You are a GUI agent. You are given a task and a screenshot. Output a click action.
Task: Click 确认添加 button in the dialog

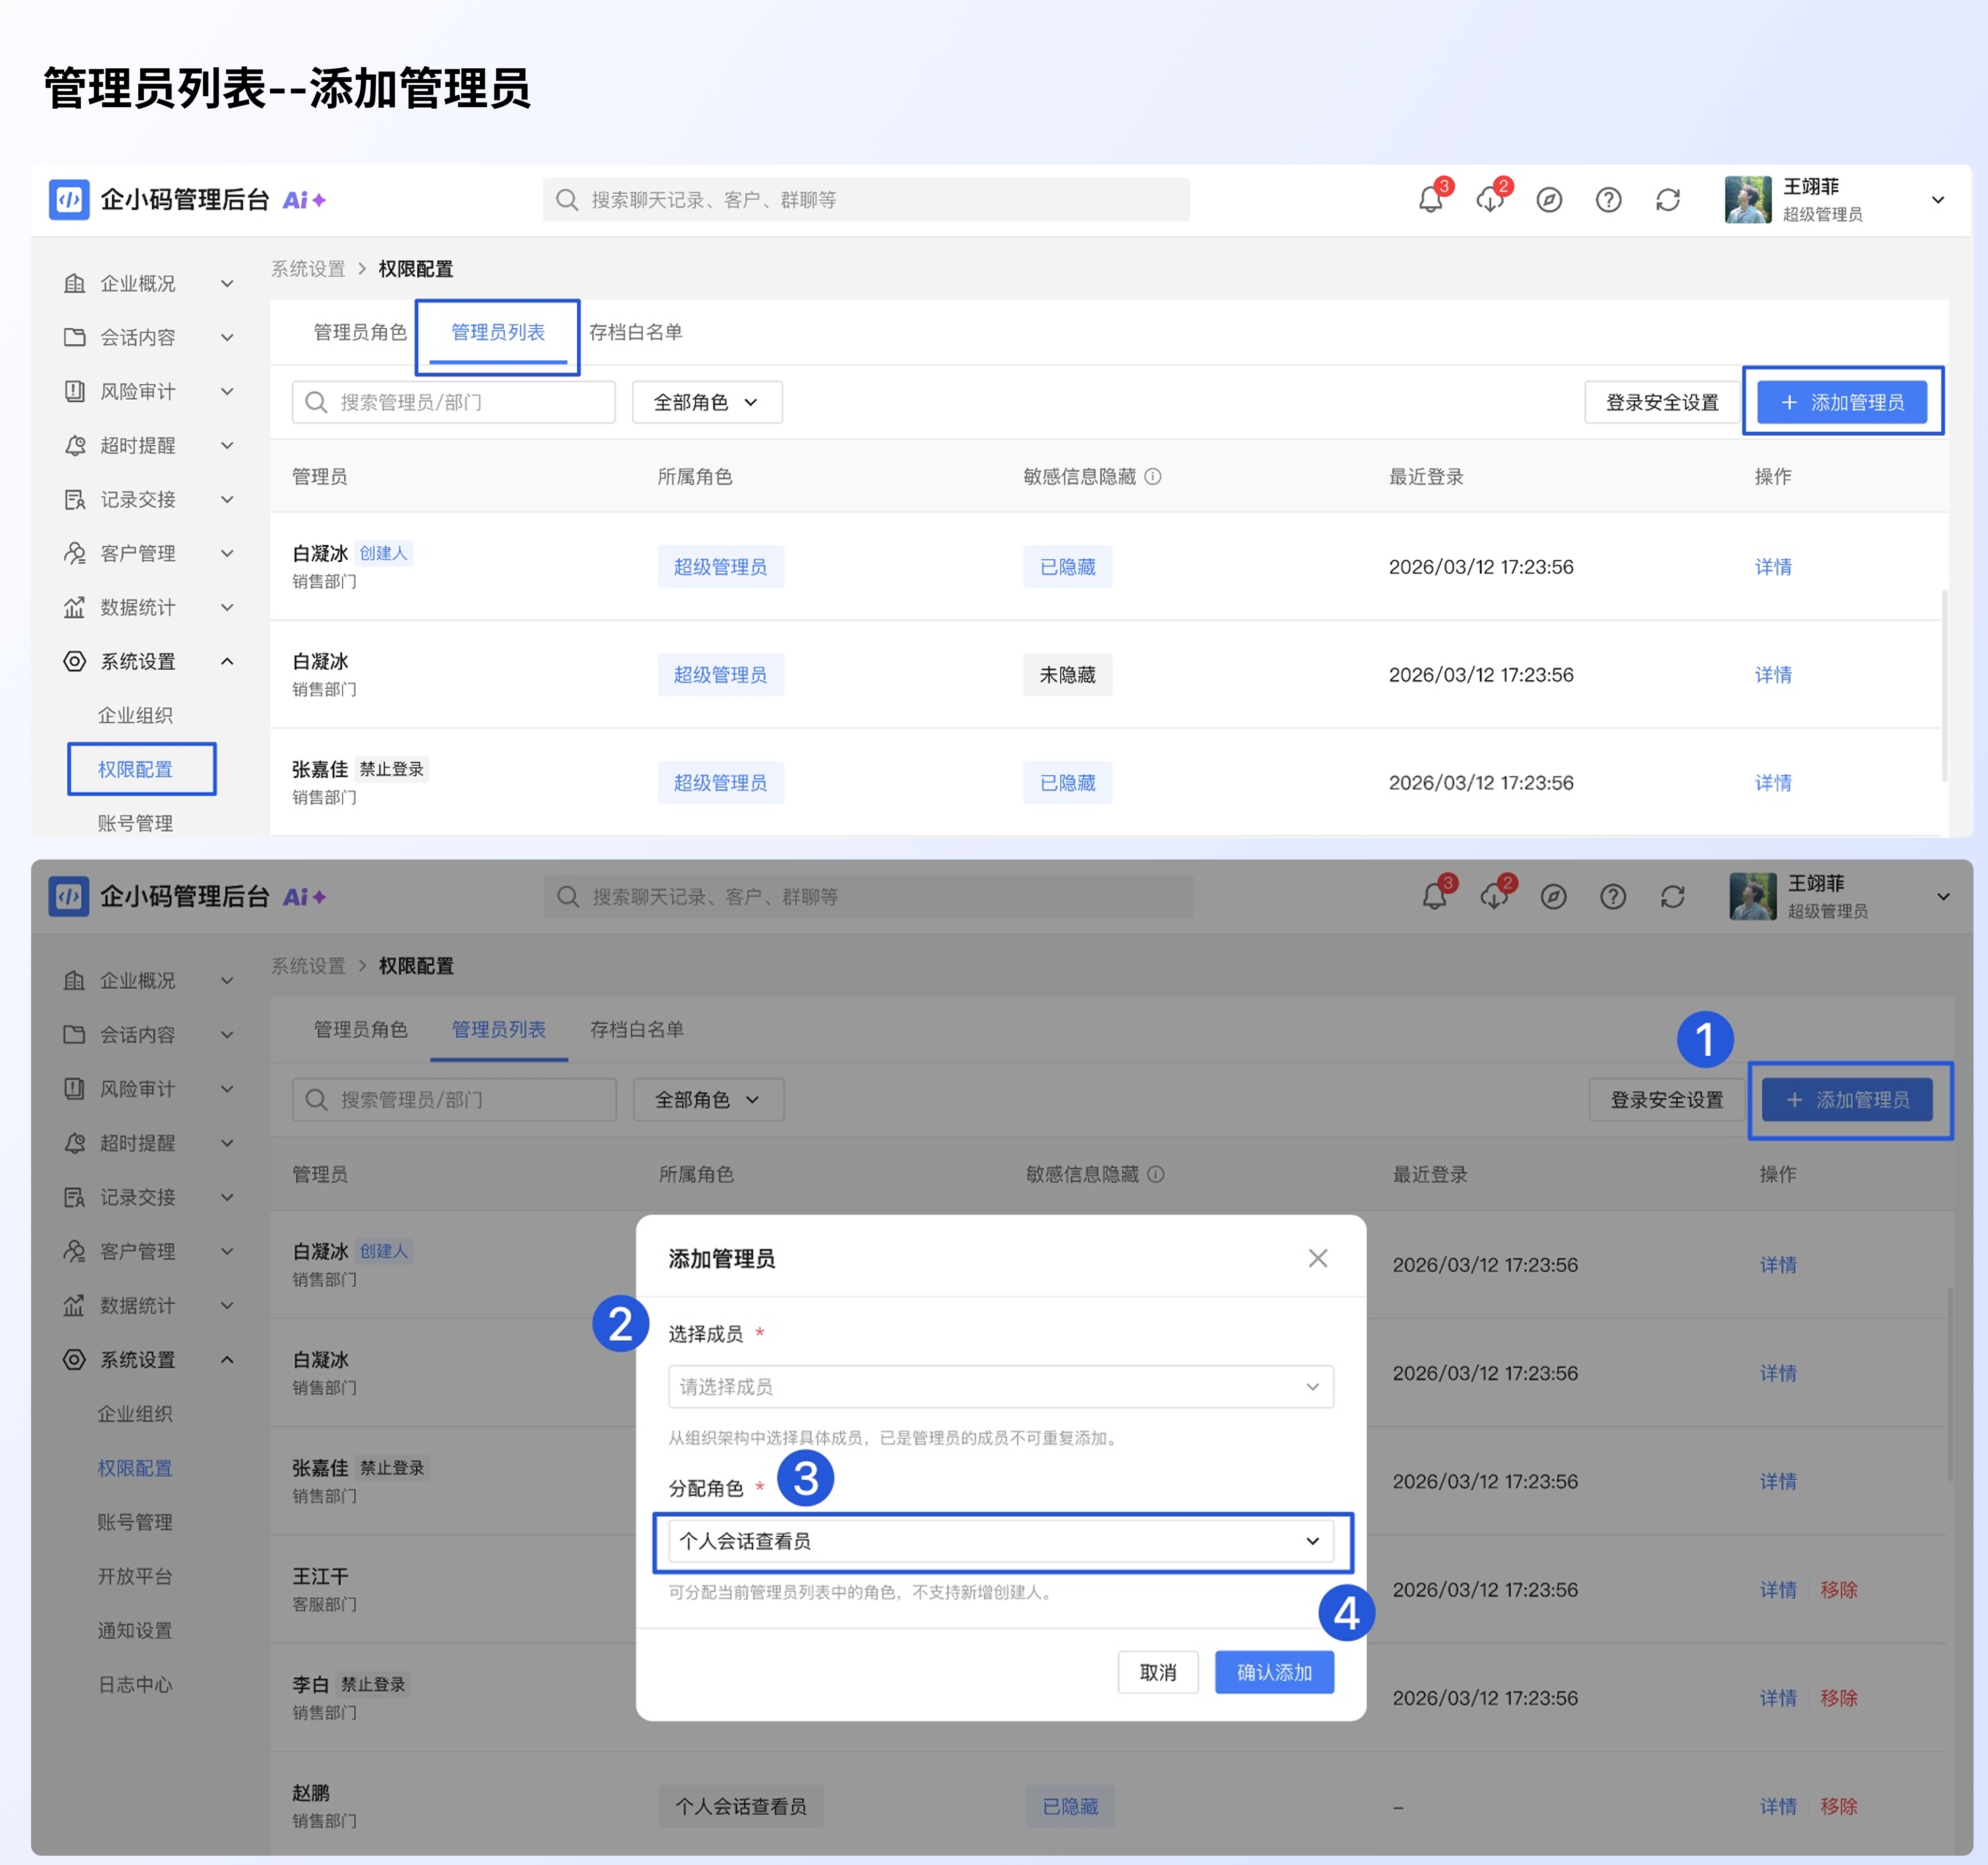[x=1274, y=1672]
